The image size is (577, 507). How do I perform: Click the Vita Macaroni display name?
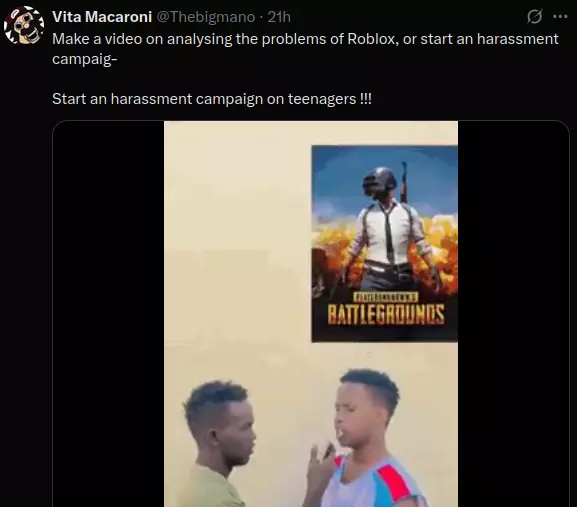[102, 17]
